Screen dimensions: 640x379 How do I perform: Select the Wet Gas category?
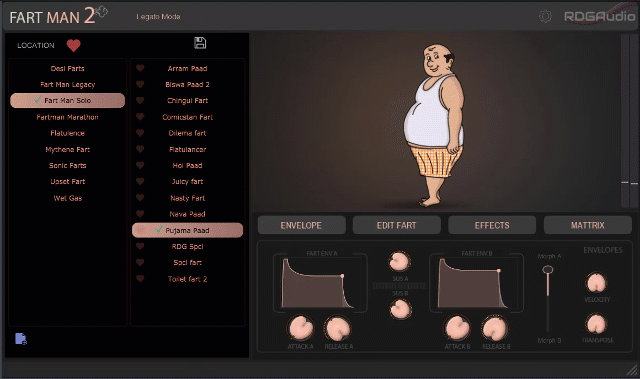click(67, 198)
